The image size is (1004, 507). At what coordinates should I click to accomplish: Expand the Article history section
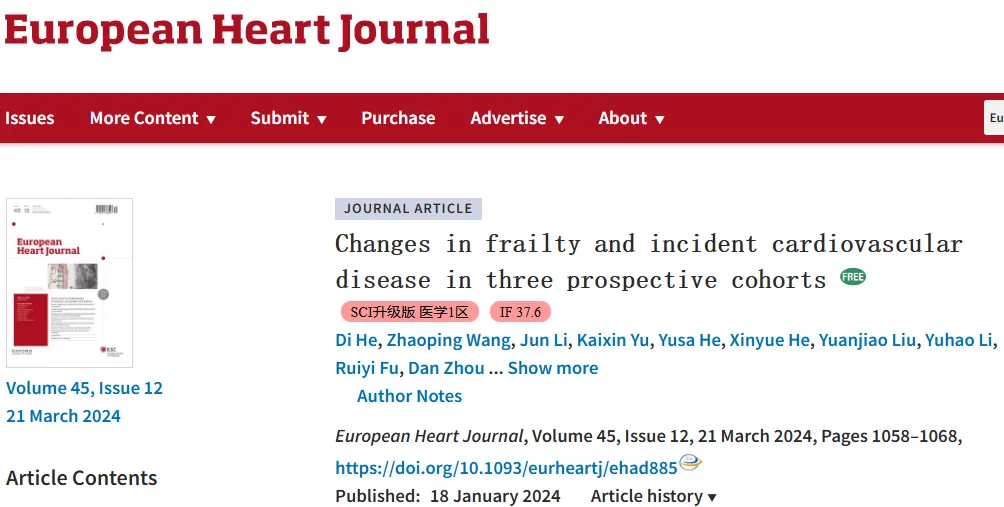653,496
